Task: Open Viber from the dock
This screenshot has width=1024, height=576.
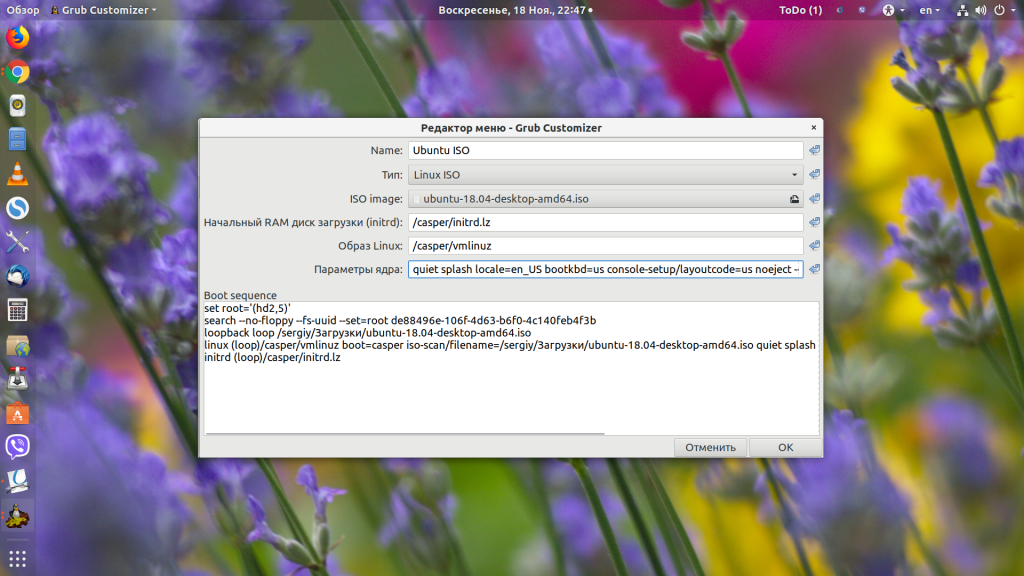Action: (x=17, y=446)
